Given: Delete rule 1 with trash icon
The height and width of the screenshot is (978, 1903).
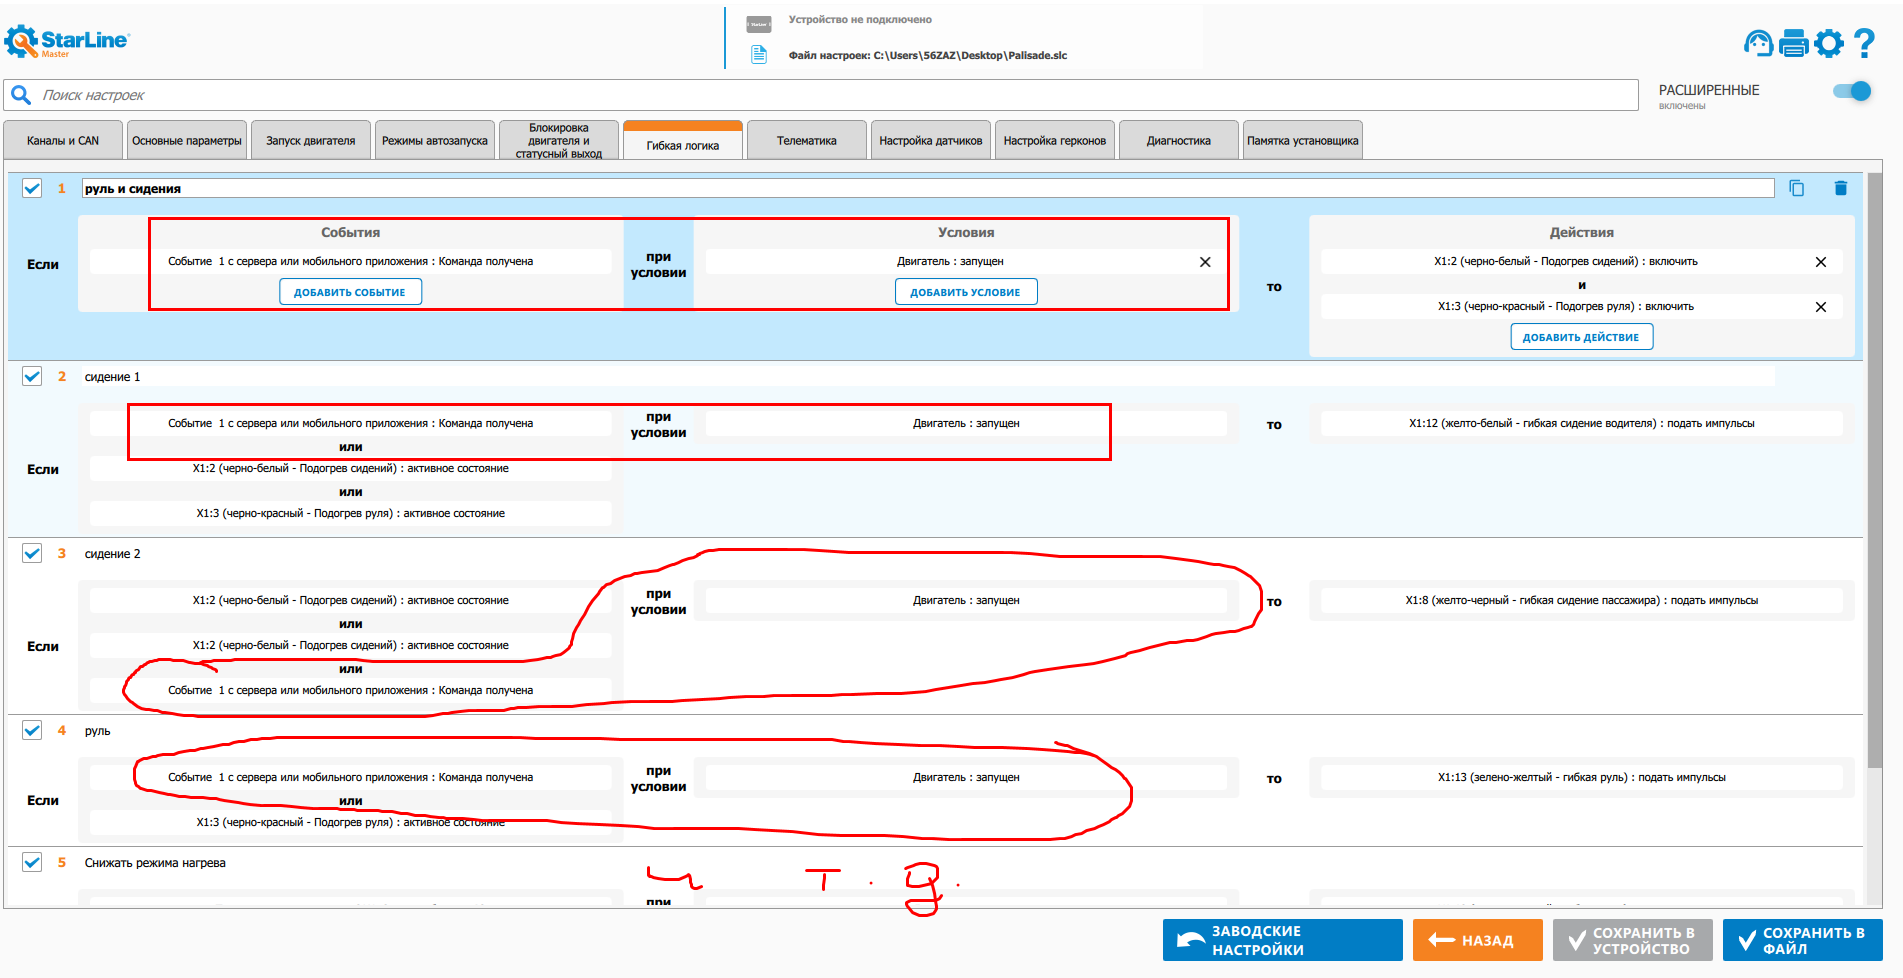Looking at the screenshot, I should pos(1841,188).
